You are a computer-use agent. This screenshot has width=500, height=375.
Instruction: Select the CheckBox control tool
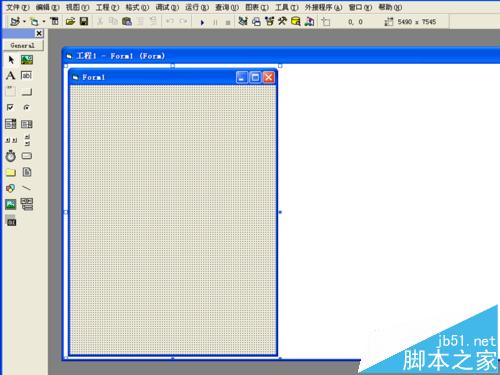pos(10,107)
